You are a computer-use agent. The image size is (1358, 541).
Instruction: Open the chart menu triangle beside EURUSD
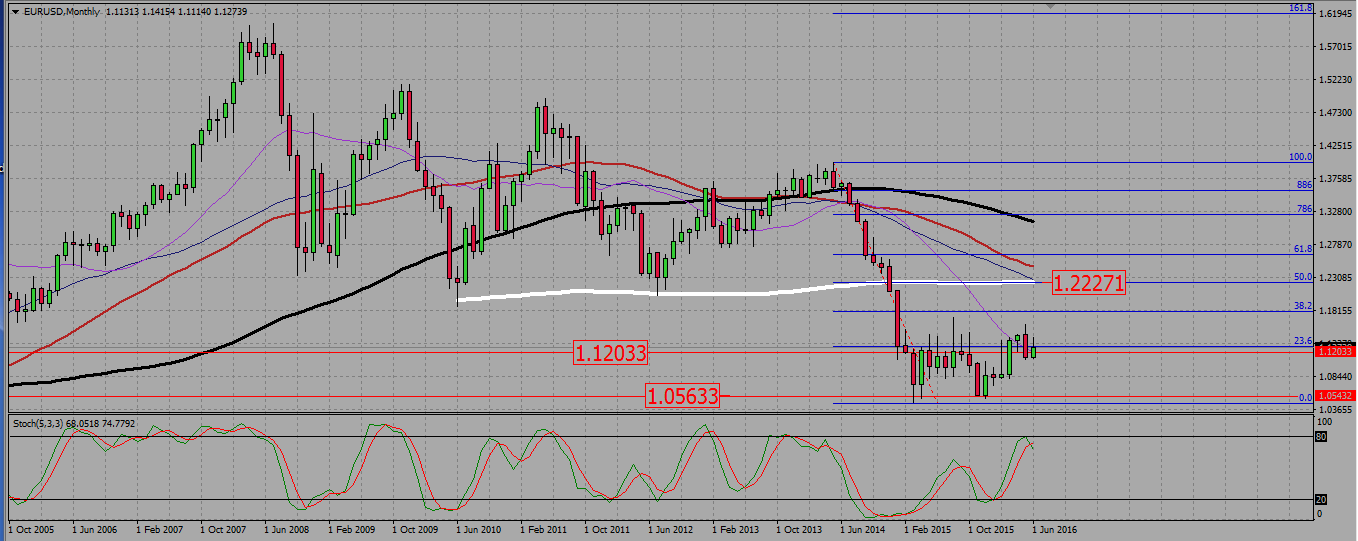coord(15,11)
